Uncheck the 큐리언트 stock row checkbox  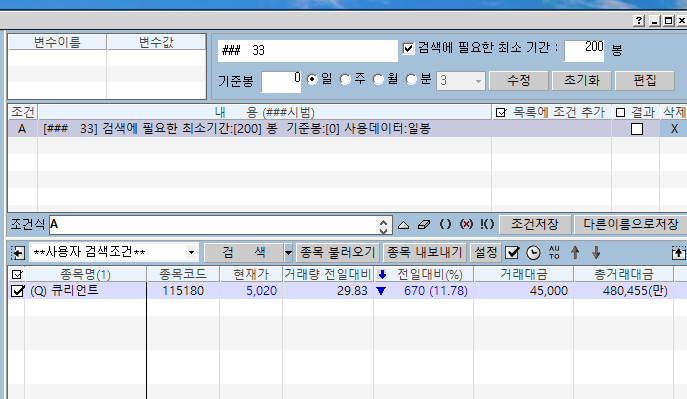pyautogui.click(x=17, y=291)
